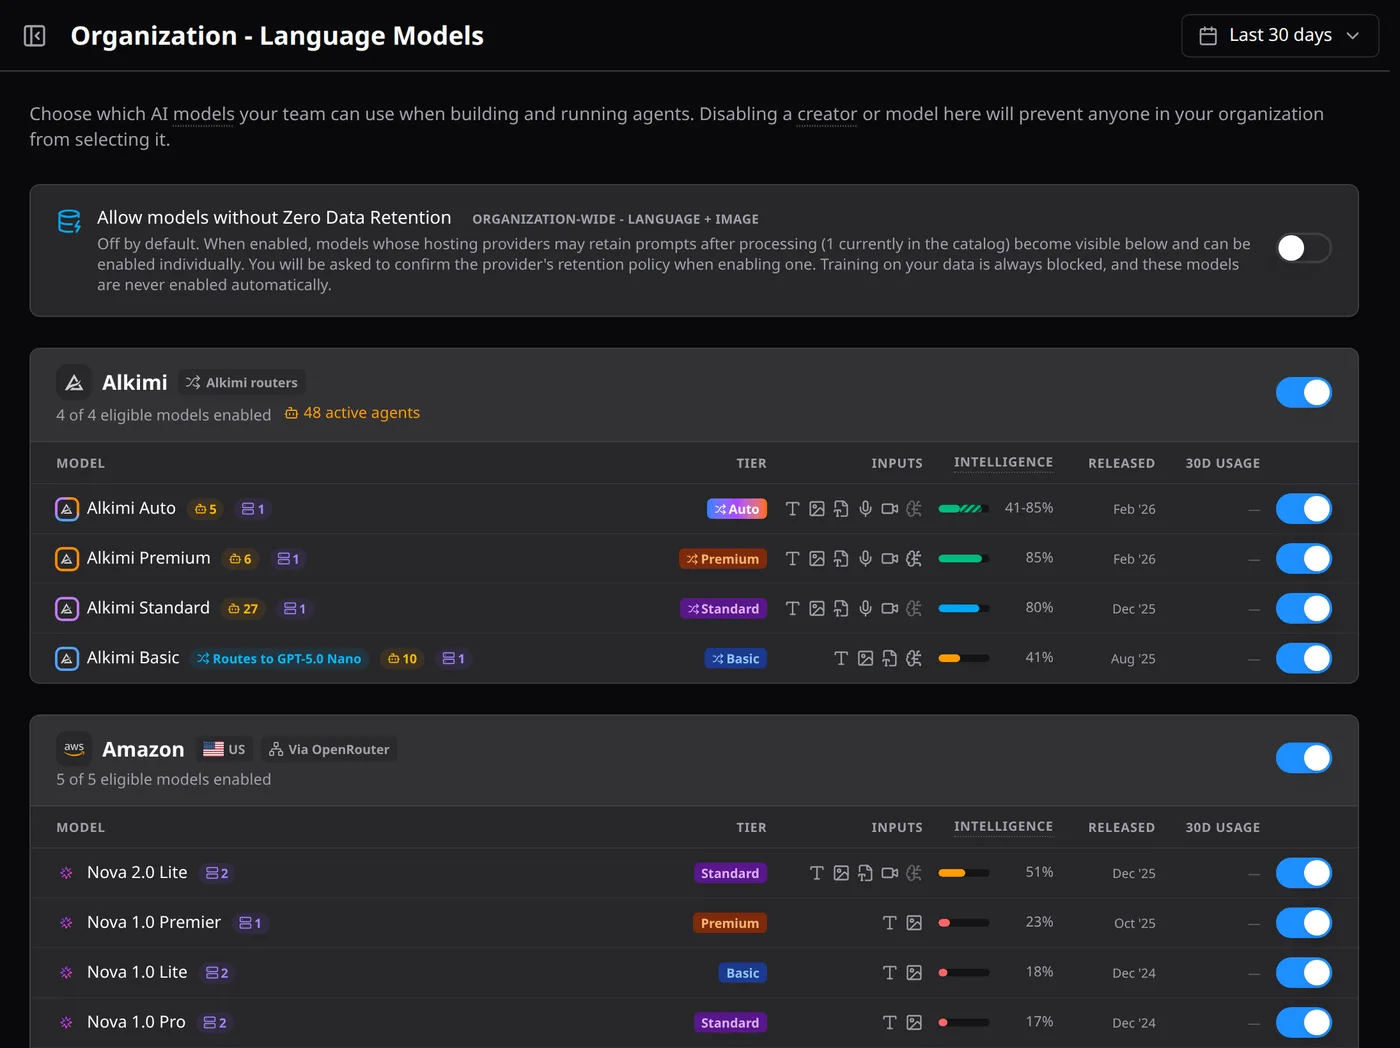Click the Nova 2.0 Lite model icon
Screen dimensions: 1400x1048
click(67, 873)
